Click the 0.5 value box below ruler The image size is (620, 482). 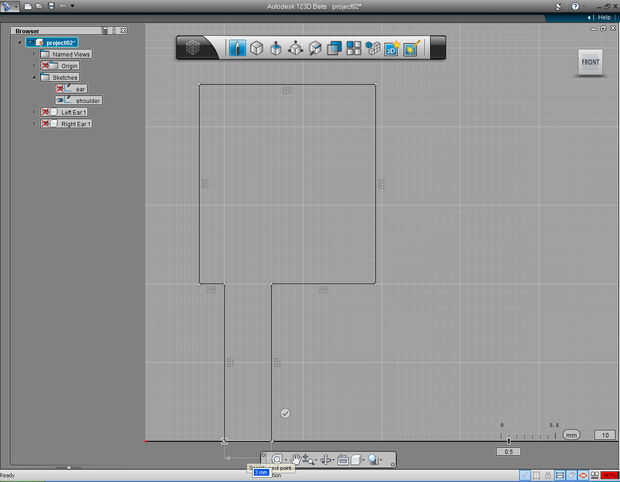point(508,452)
